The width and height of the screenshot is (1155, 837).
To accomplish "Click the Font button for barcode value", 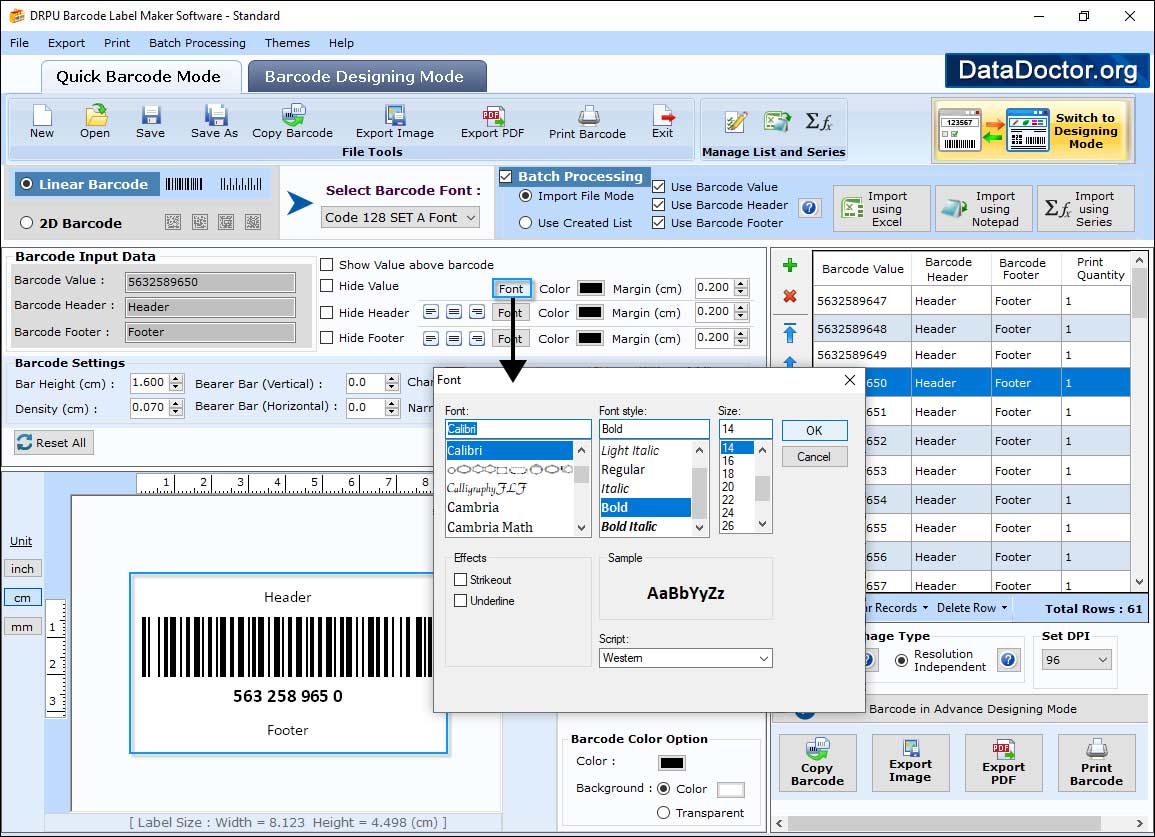I will point(511,288).
